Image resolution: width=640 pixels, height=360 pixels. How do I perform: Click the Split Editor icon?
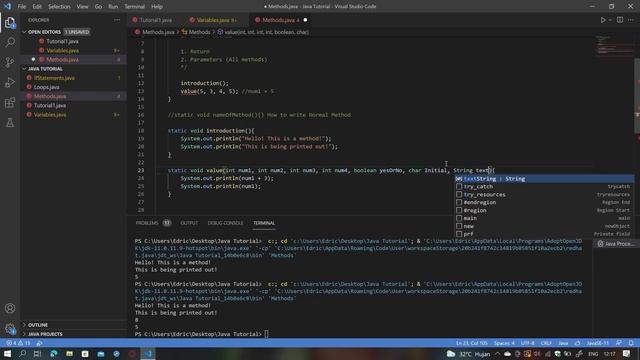[x=620, y=20]
